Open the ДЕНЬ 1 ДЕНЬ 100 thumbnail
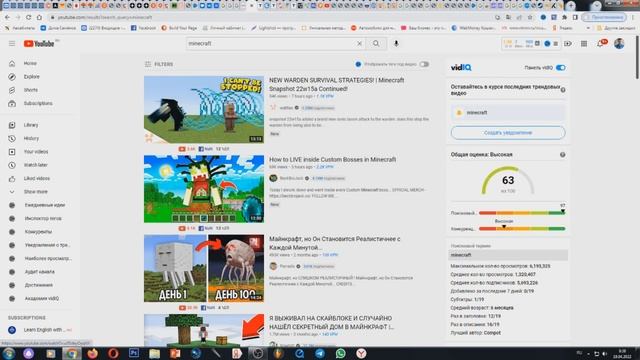 coord(204,268)
